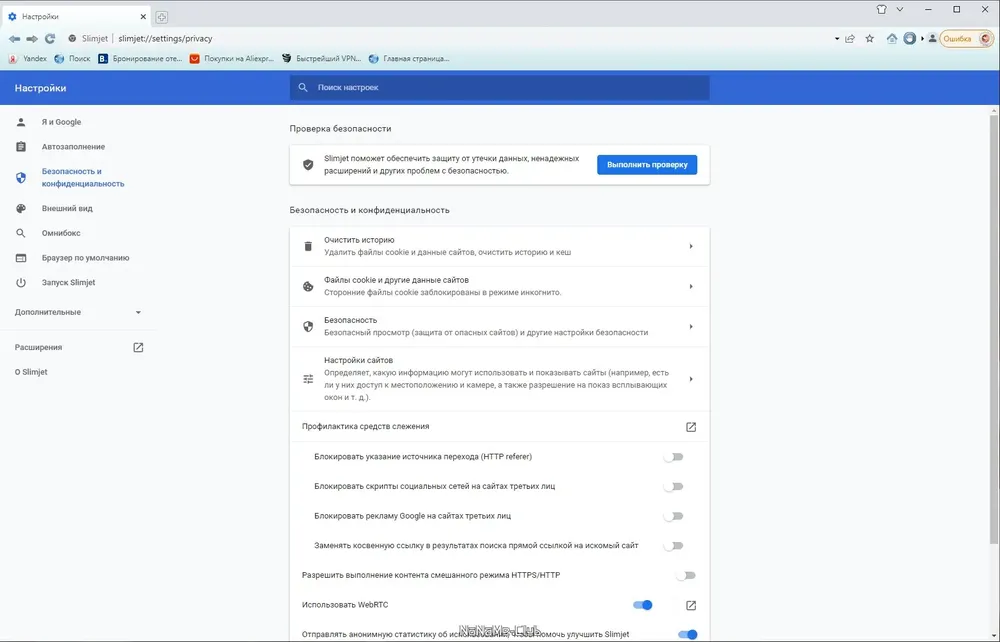Click the round blue extension icon in toolbar
This screenshot has width=1000, height=642.
[909, 39]
